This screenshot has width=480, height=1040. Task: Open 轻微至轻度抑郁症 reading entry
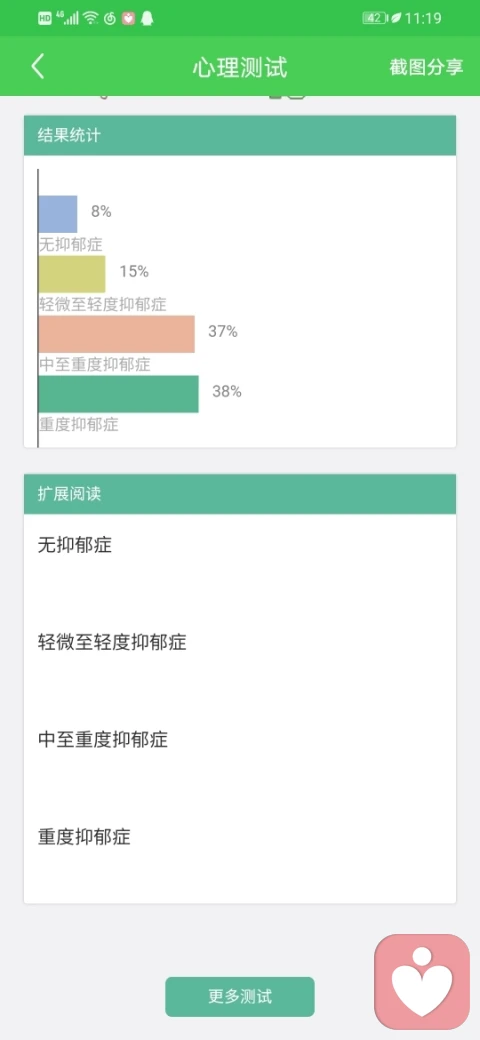tap(112, 642)
